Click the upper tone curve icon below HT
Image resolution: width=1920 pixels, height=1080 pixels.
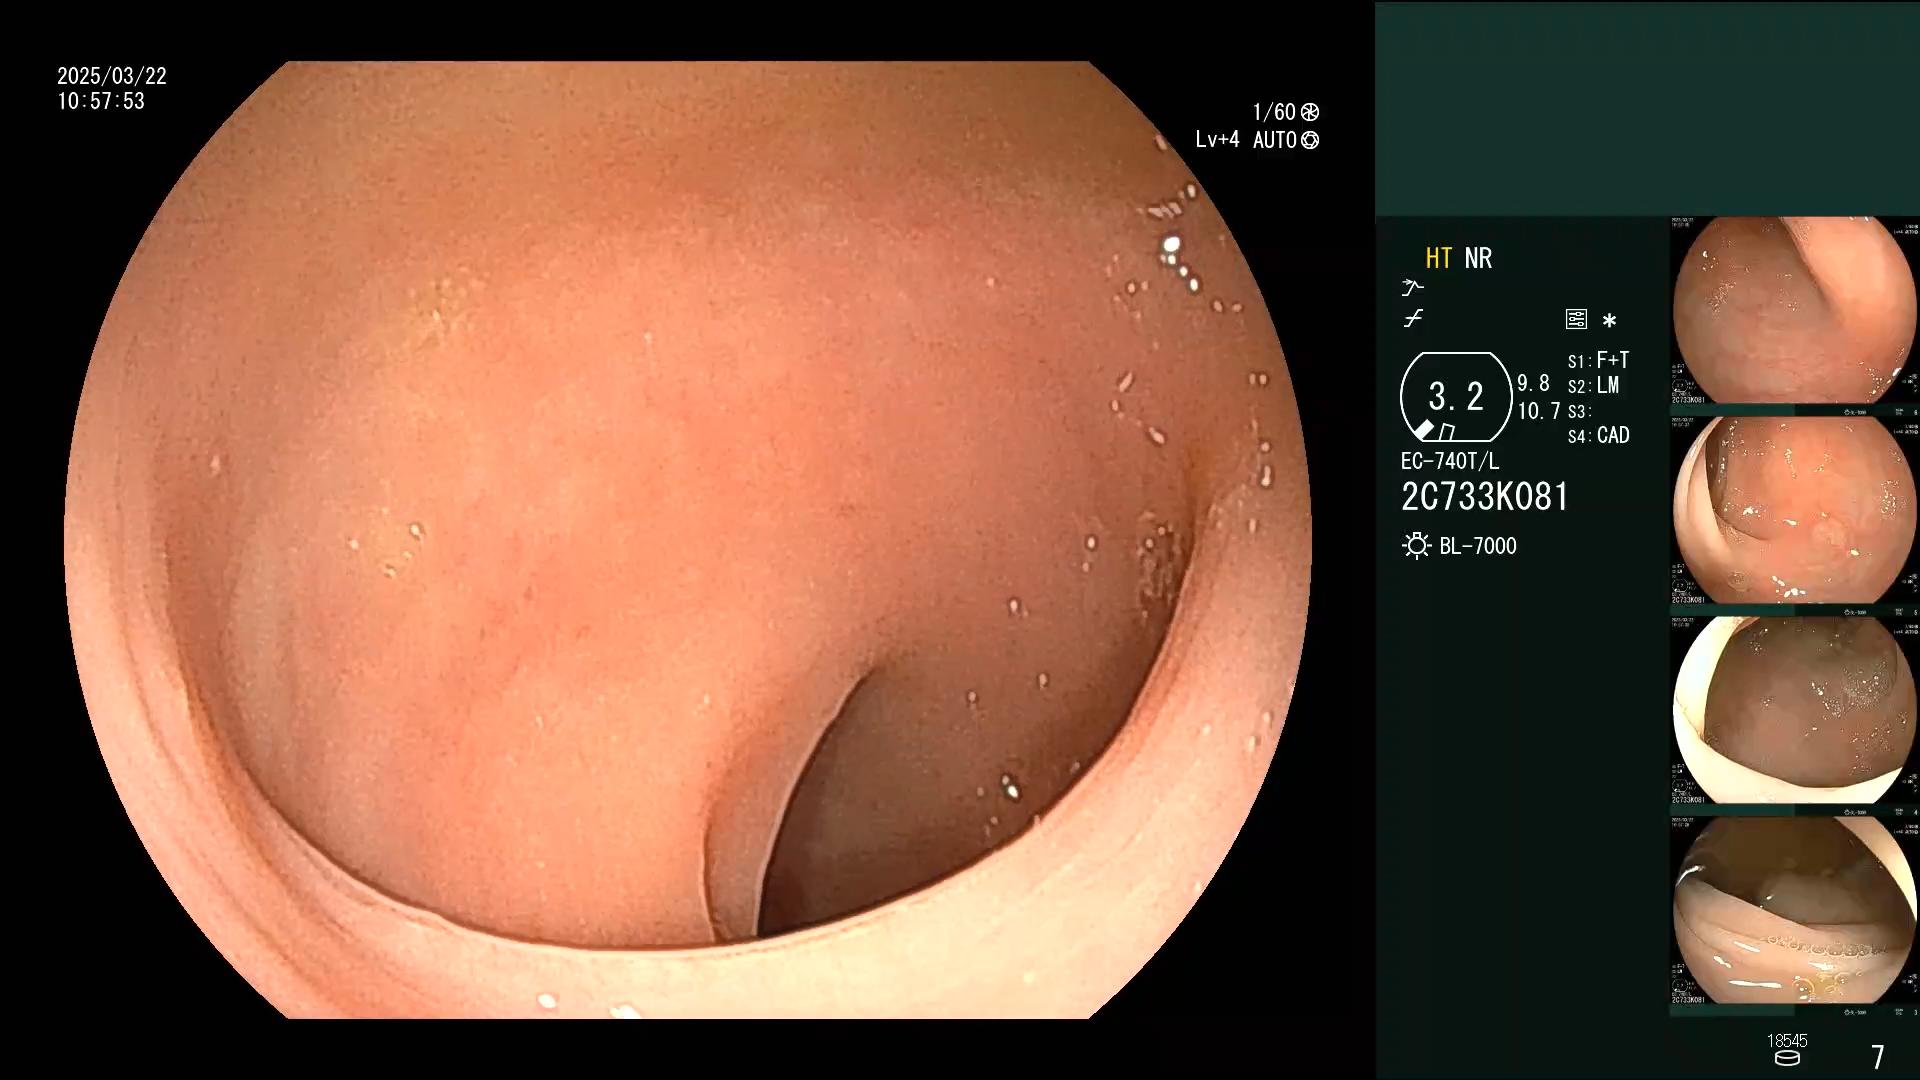pyautogui.click(x=1412, y=288)
